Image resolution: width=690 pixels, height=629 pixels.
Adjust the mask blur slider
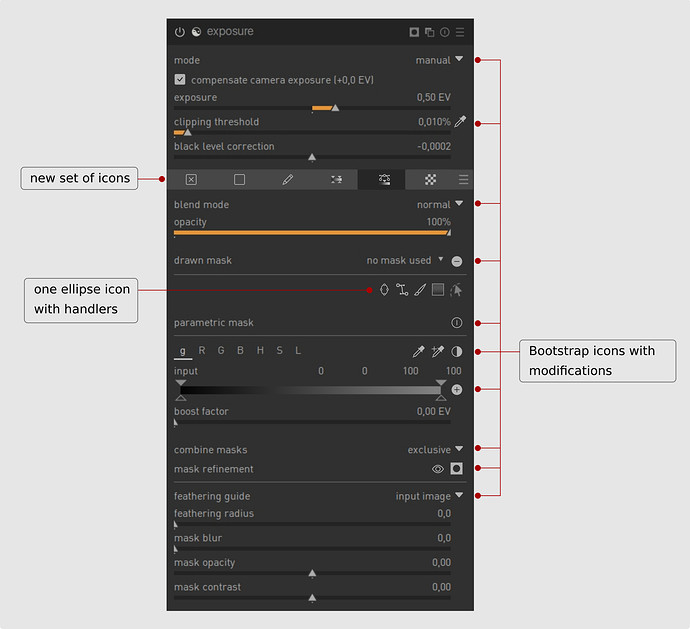pyautogui.click(x=312, y=549)
